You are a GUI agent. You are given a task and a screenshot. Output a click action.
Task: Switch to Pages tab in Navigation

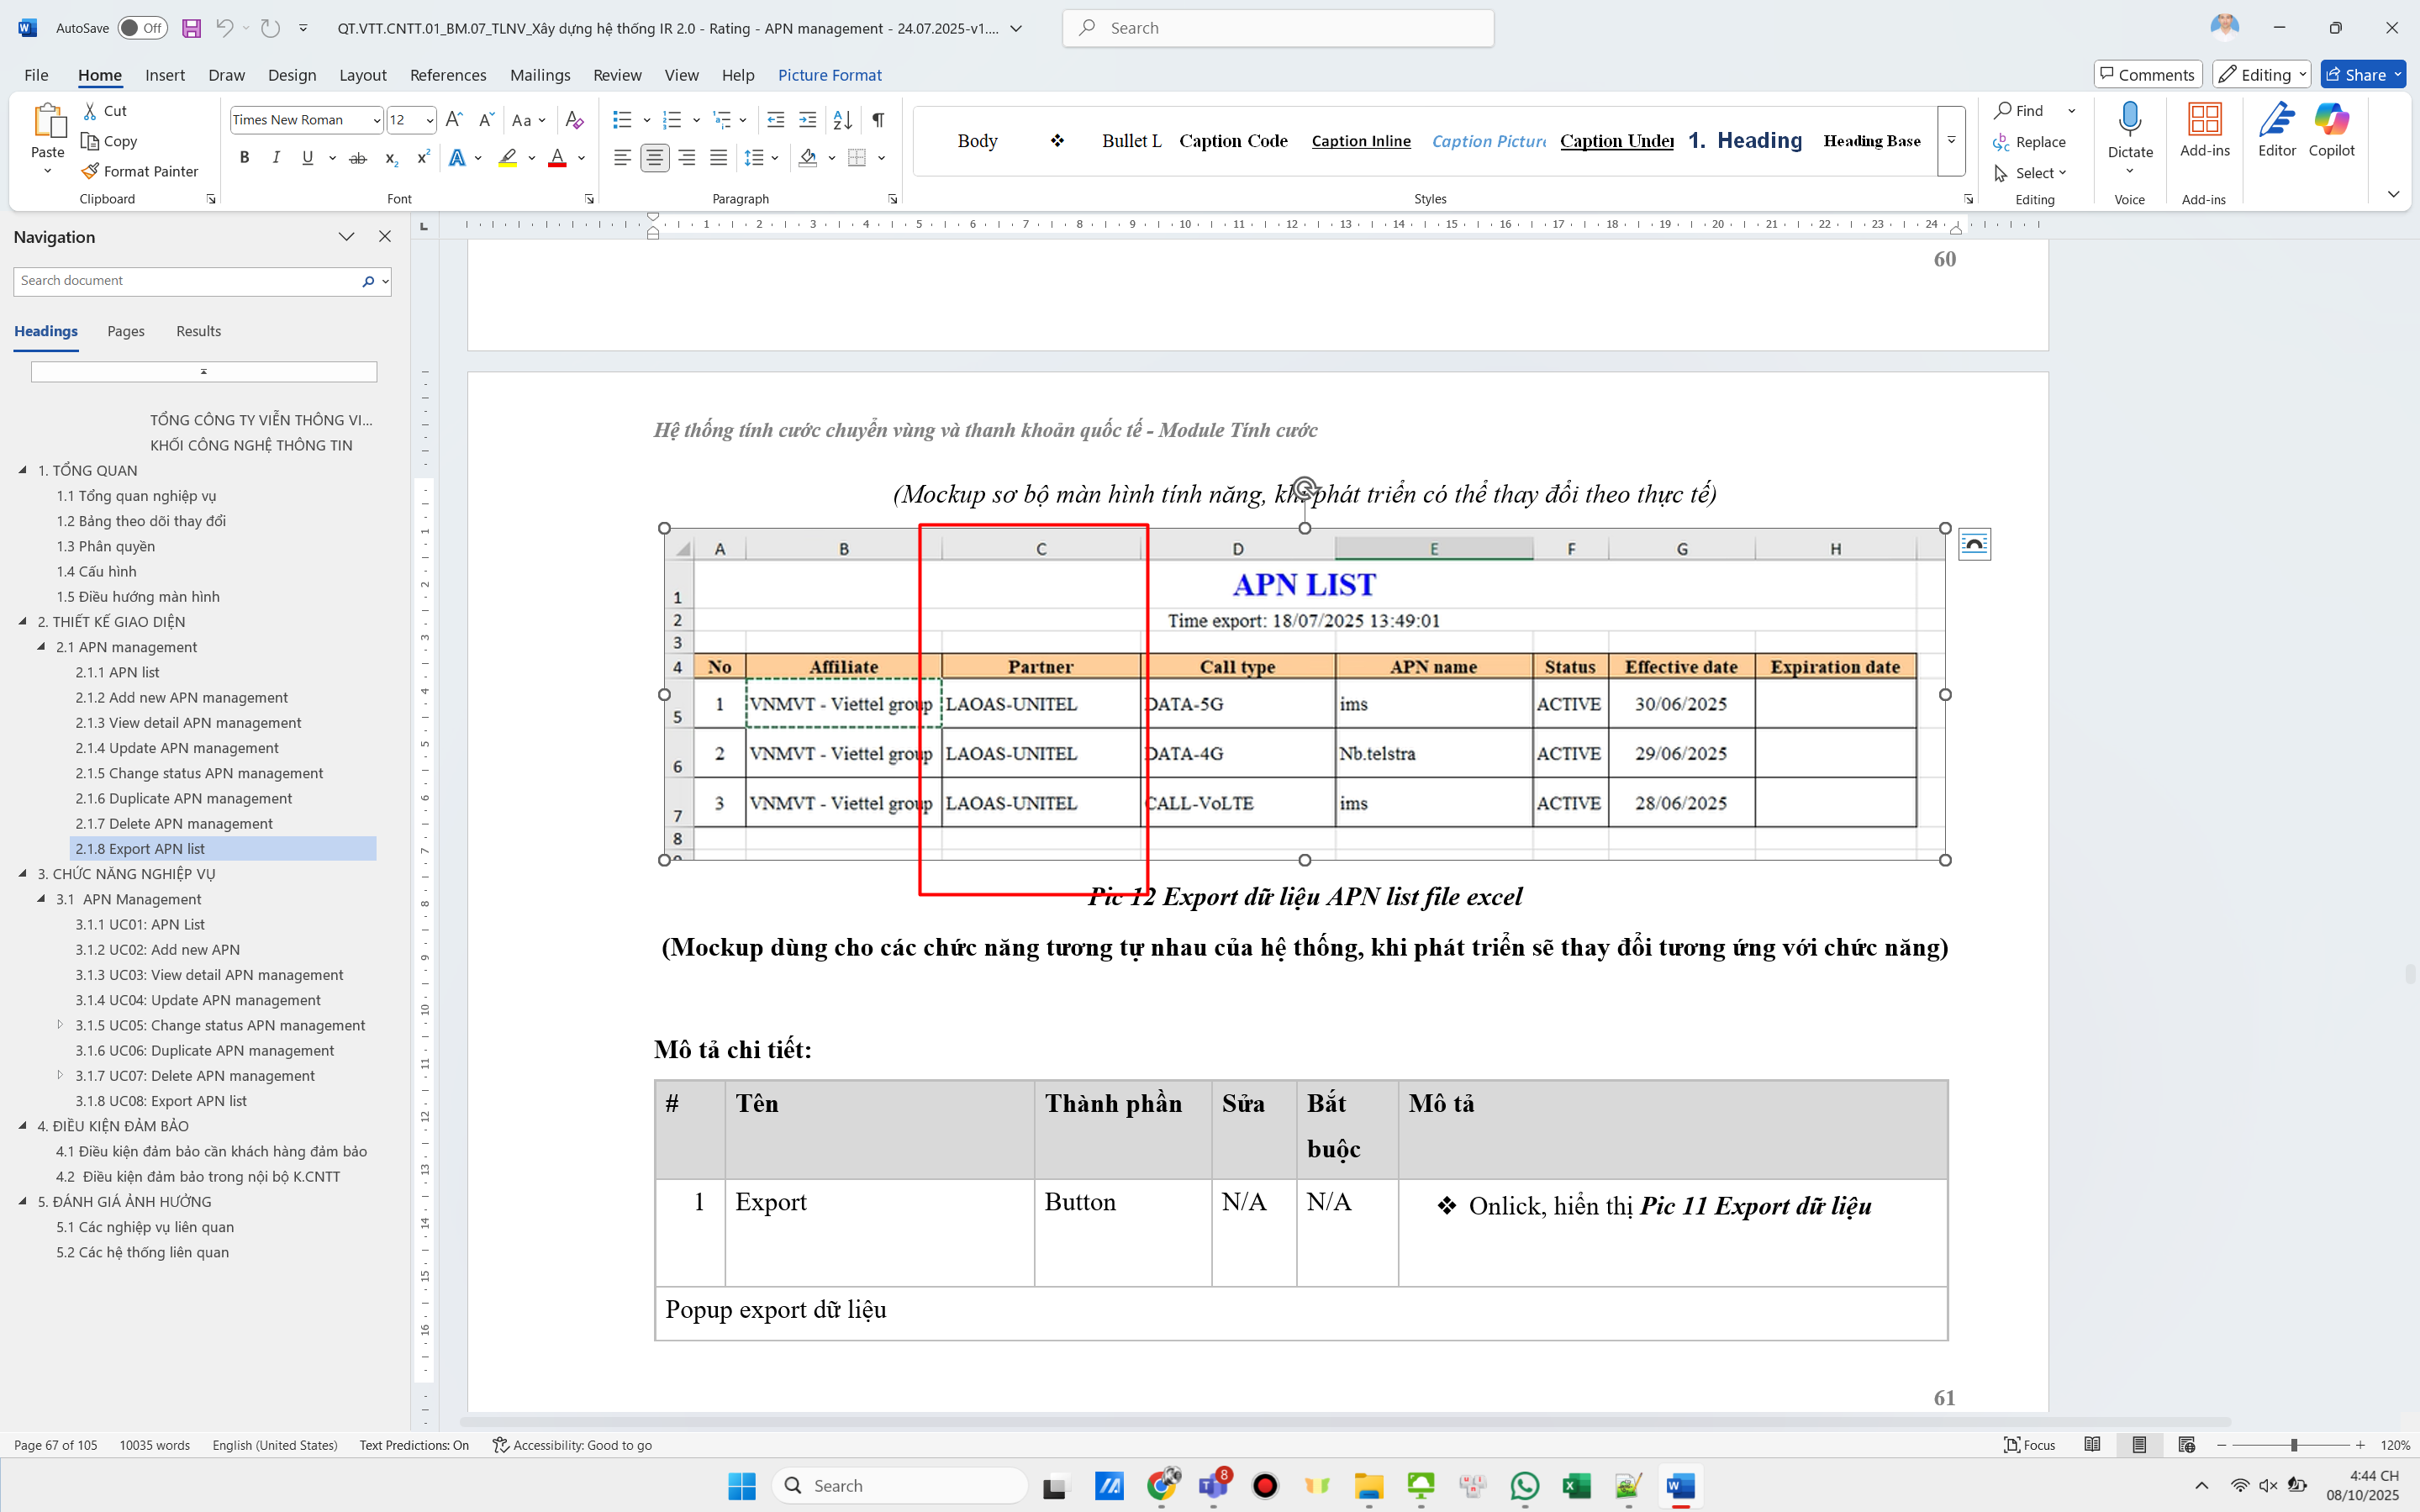tap(126, 331)
